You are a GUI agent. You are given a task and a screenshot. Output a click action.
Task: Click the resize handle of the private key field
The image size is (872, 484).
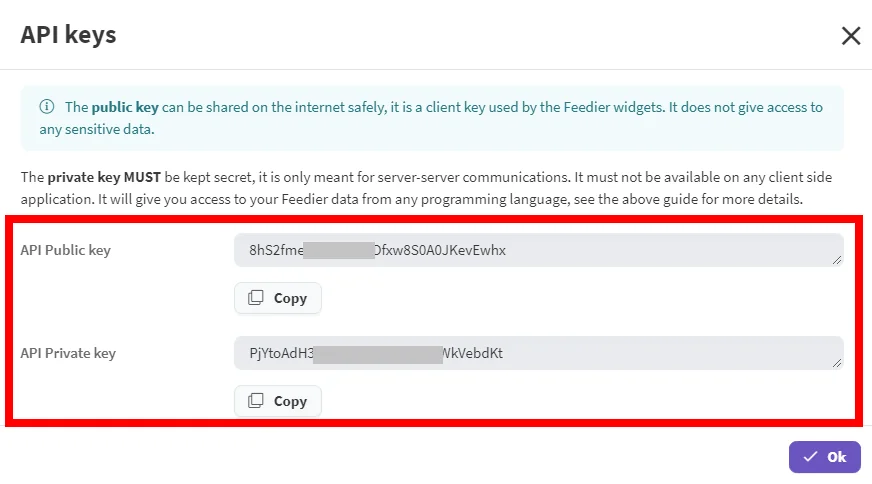pyautogui.click(x=836, y=363)
